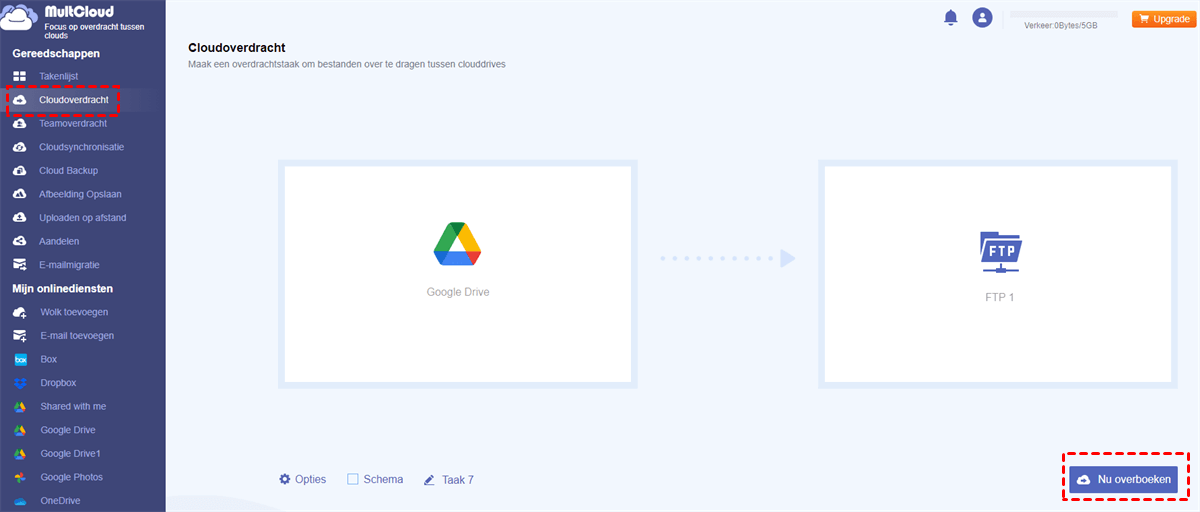Enable the Schema checkbox
The image size is (1200, 512).
coord(353,479)
